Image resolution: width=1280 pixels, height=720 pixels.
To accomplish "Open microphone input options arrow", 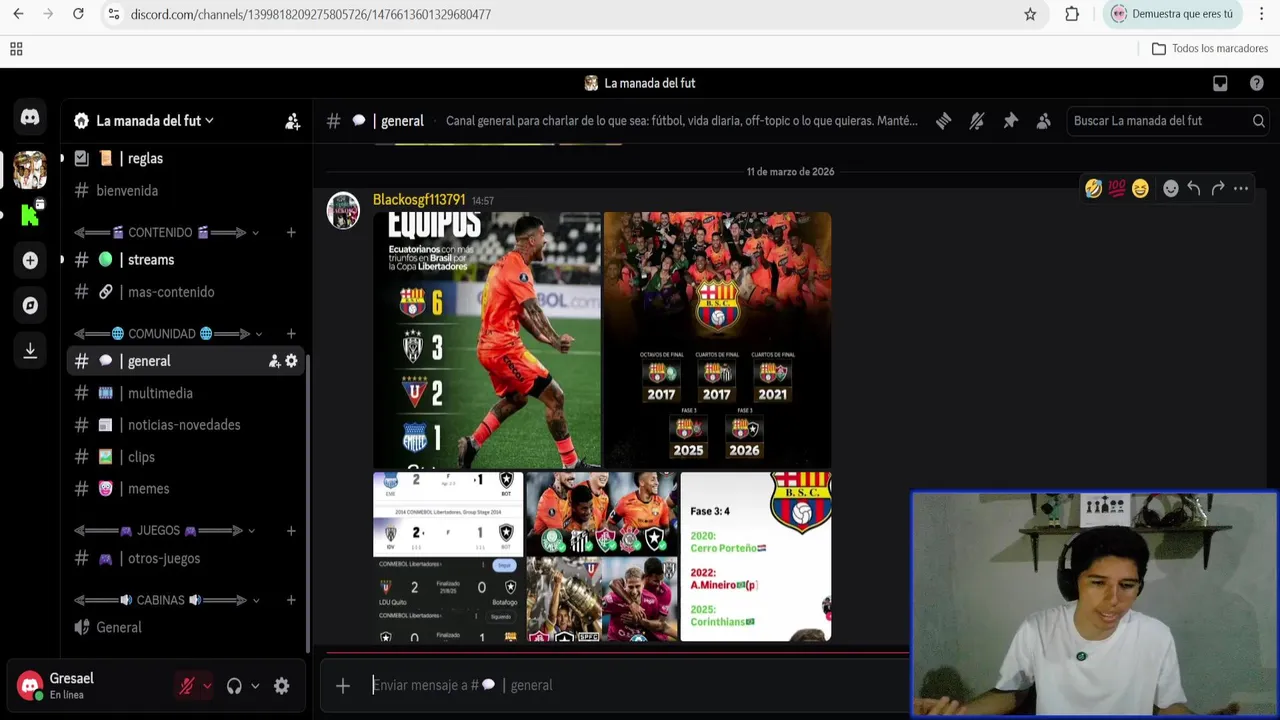I will (207, 686).
